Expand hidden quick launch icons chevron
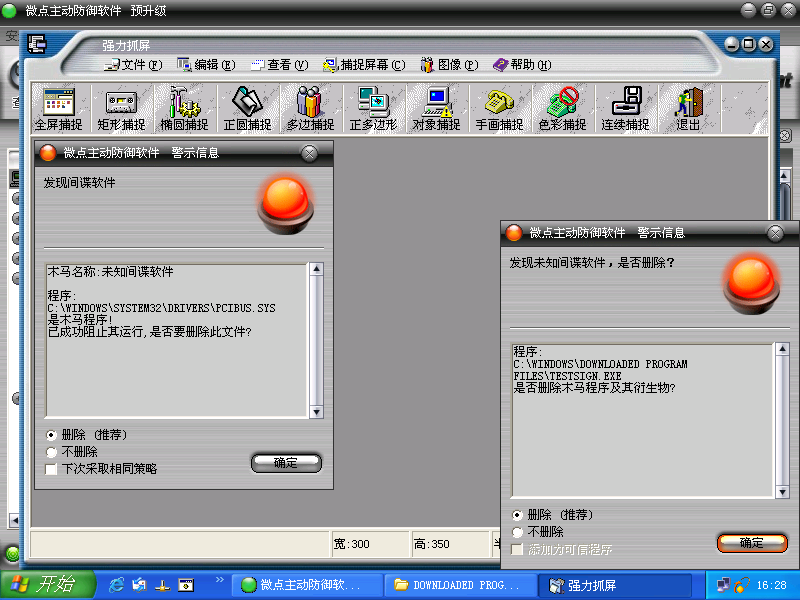Screen dimensions: 800x600 219,582
